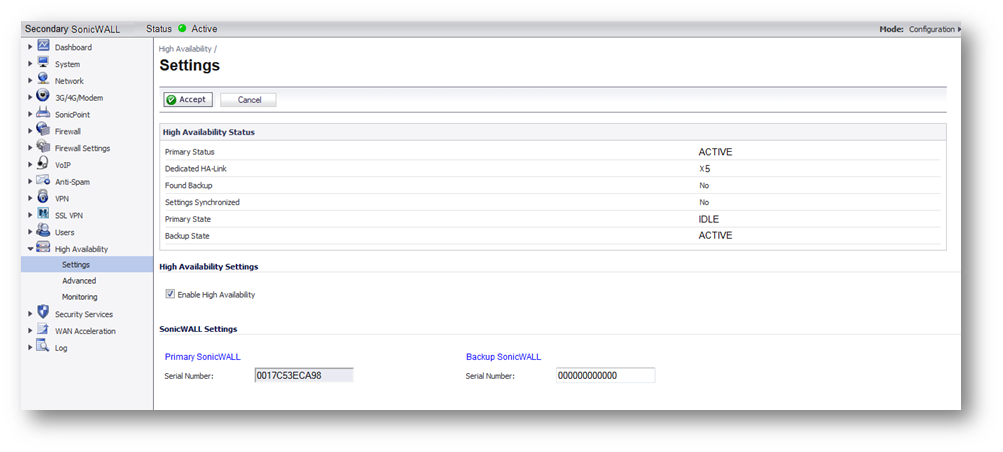
Task: Open the Advanced submenu item
Action: (x=79, y=281)
